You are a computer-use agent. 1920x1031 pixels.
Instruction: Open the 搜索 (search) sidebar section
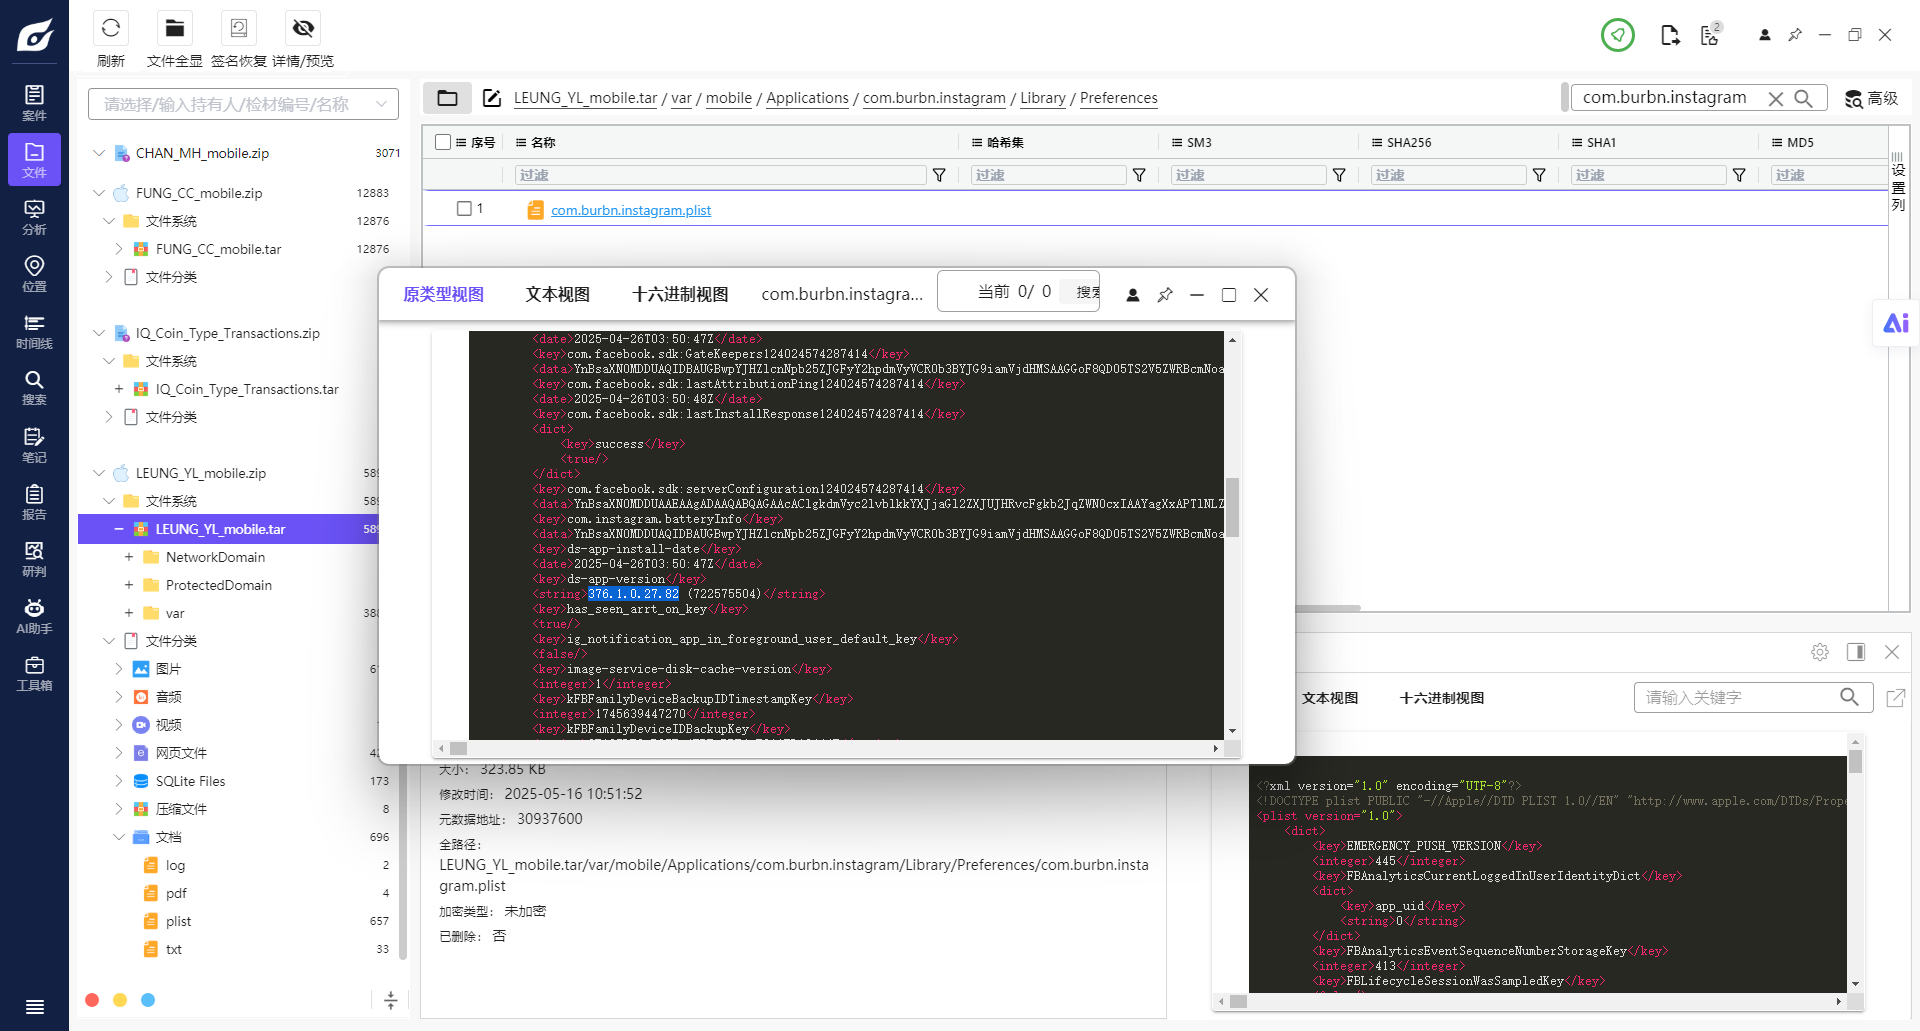[34, 388]
